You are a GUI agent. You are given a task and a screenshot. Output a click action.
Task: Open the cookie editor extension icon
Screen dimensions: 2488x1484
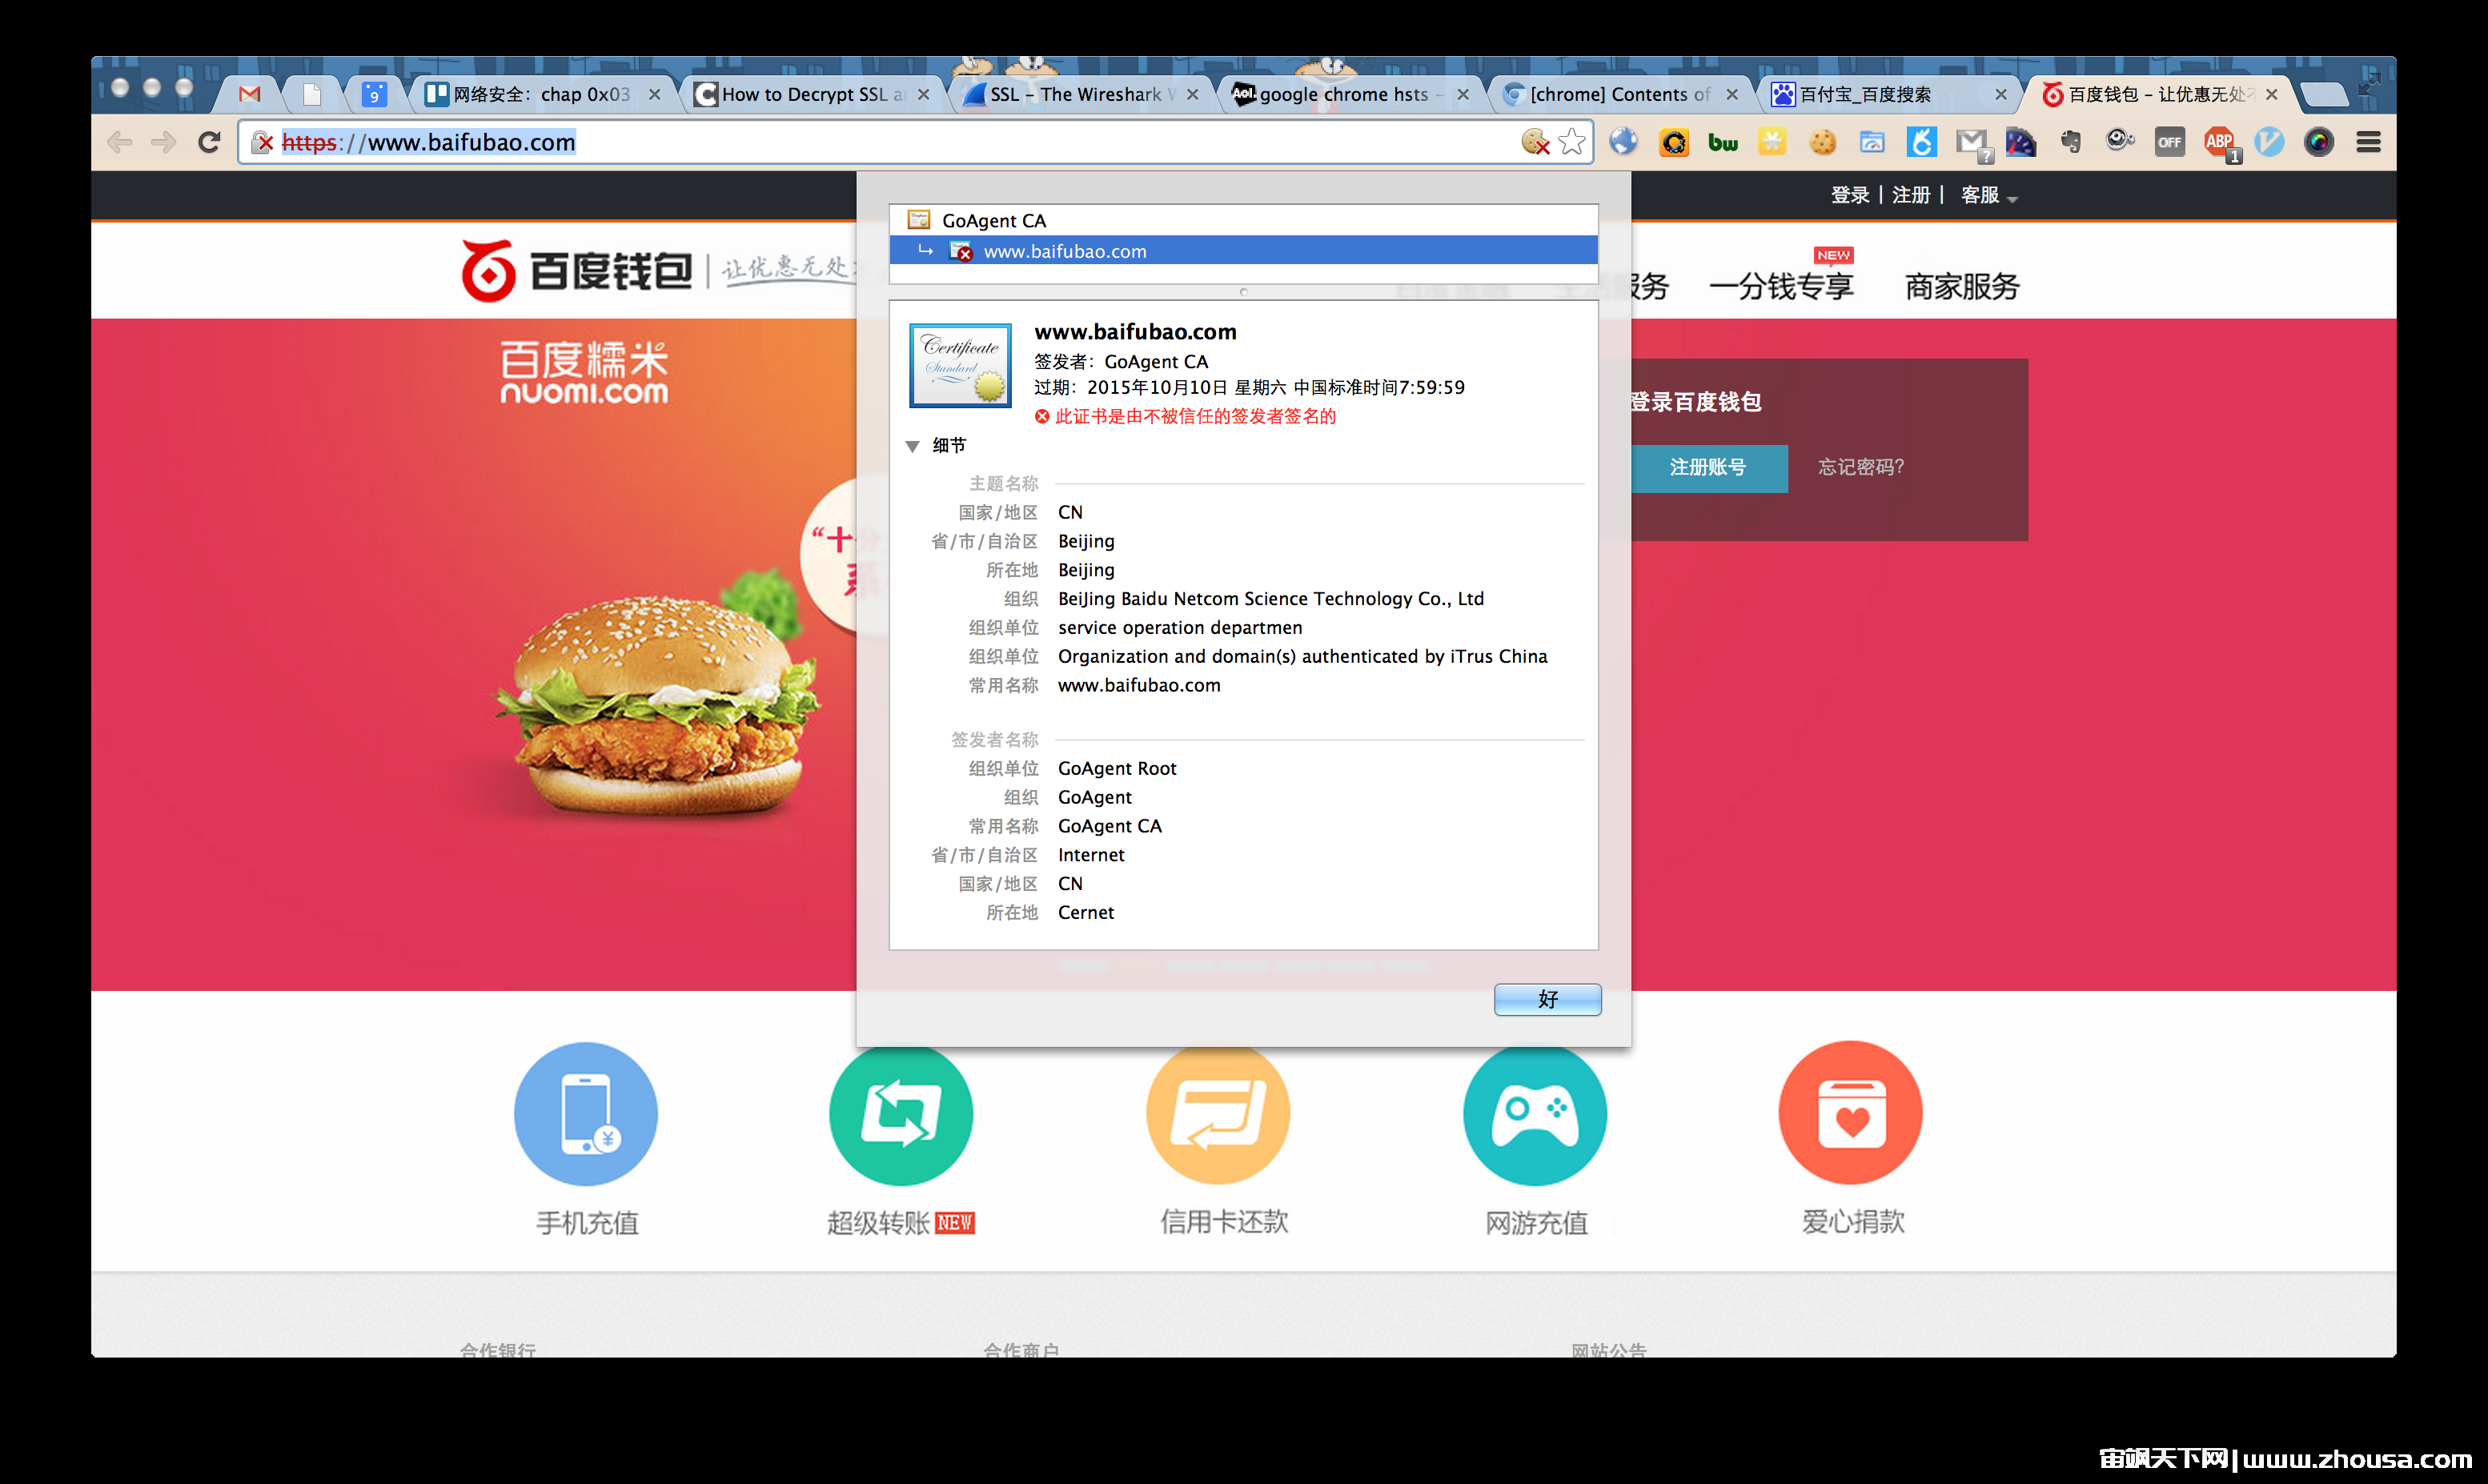pos(1822,142)
